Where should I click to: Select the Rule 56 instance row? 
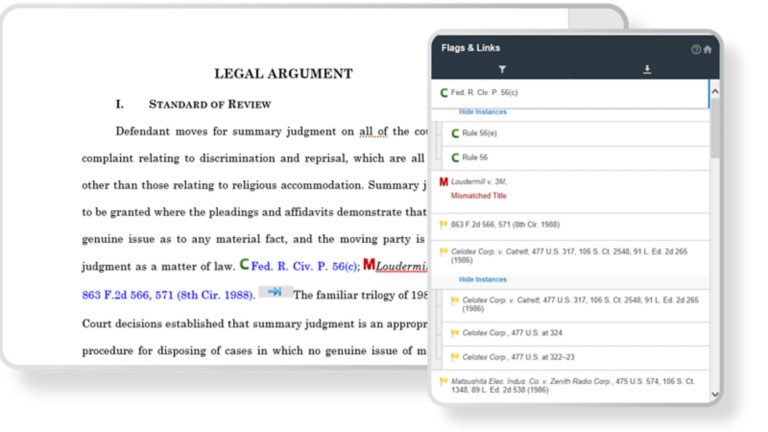[576, 158]
